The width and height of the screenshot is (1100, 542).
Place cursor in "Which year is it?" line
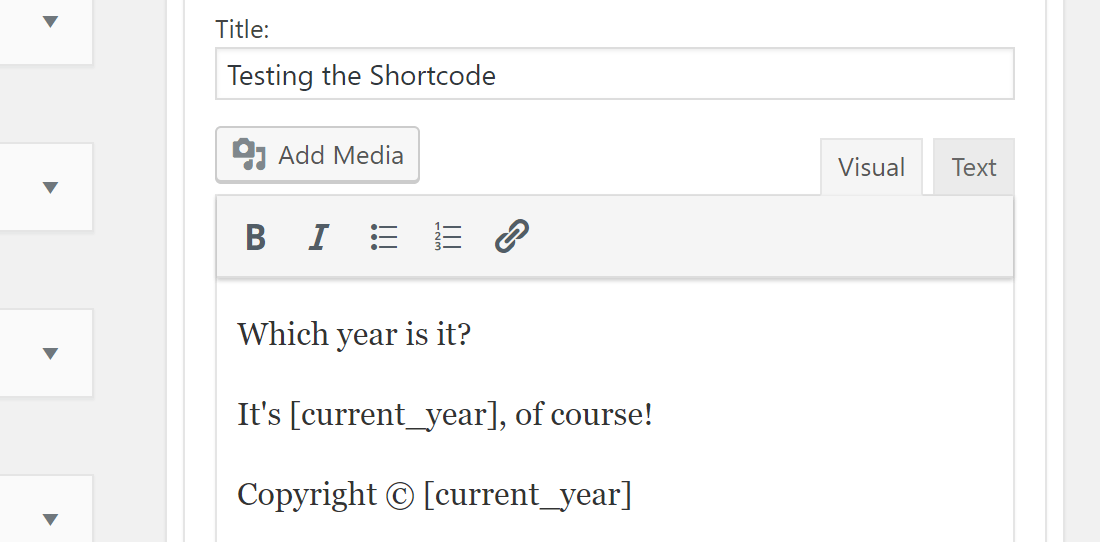[354, 334]
